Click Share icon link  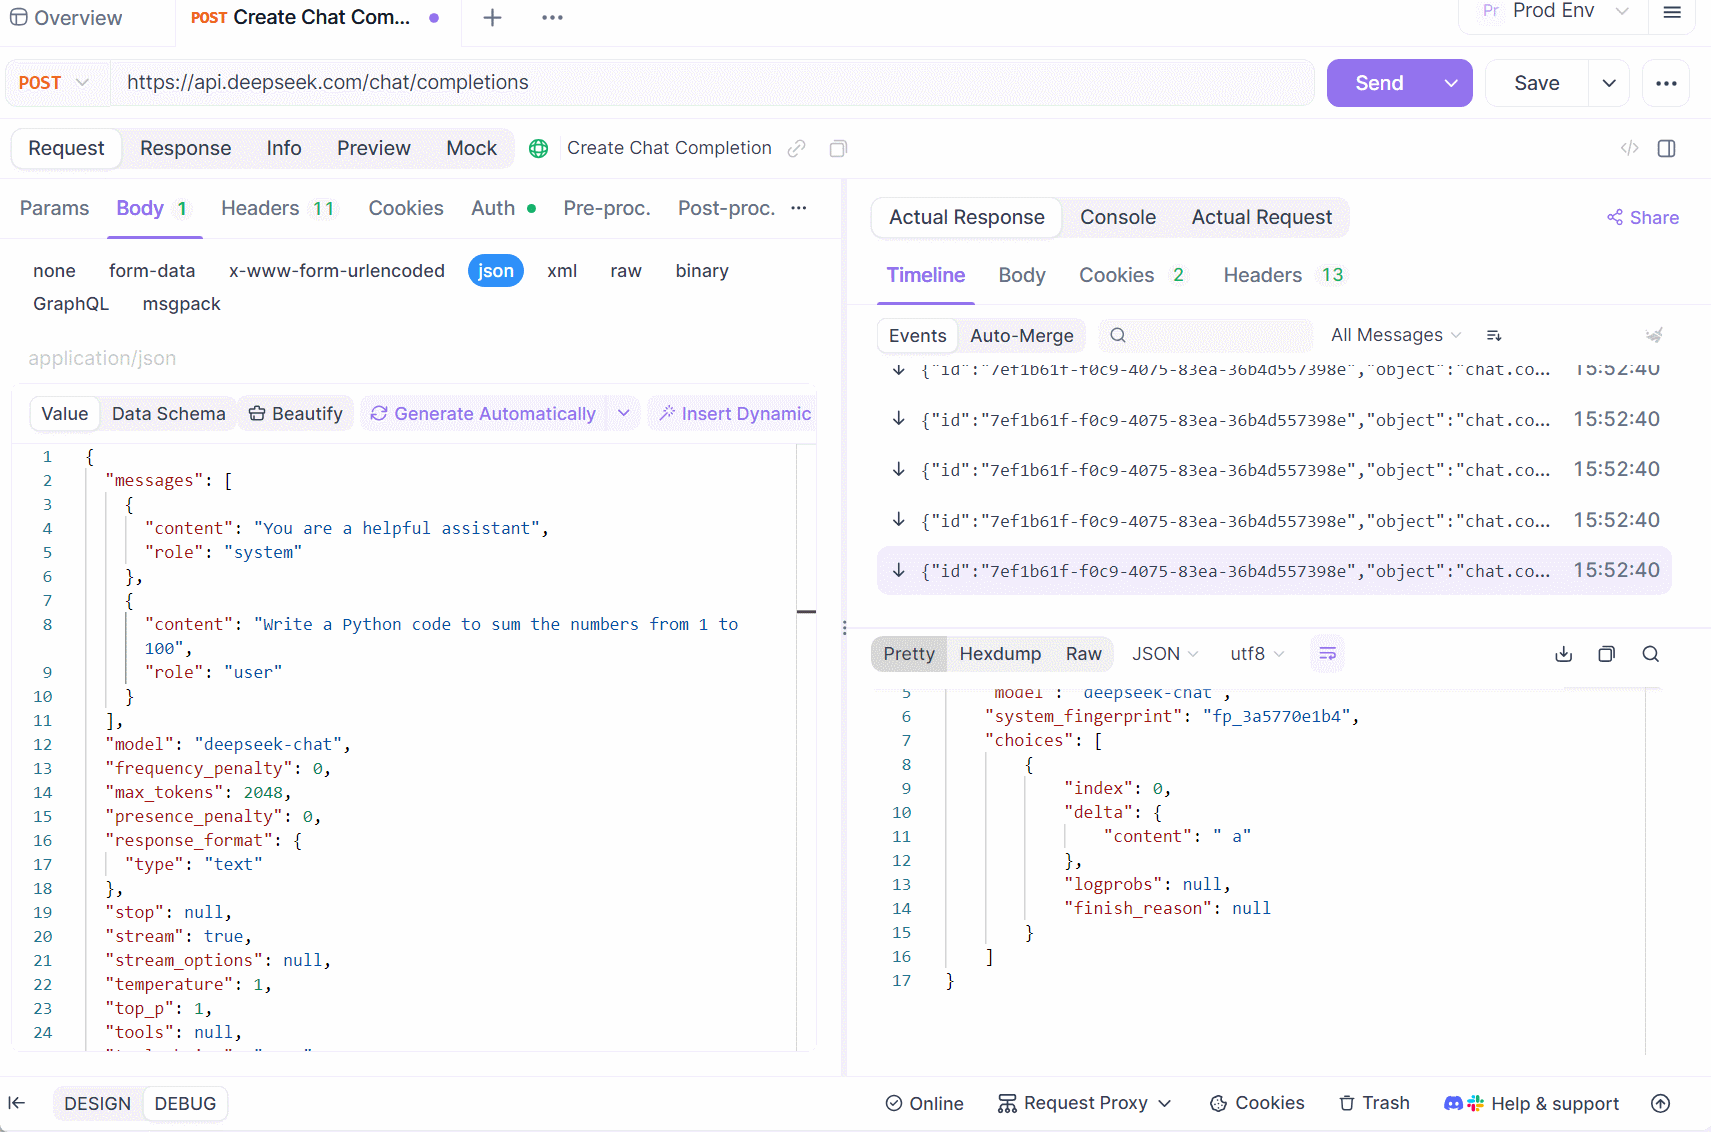coord(1643,218)
